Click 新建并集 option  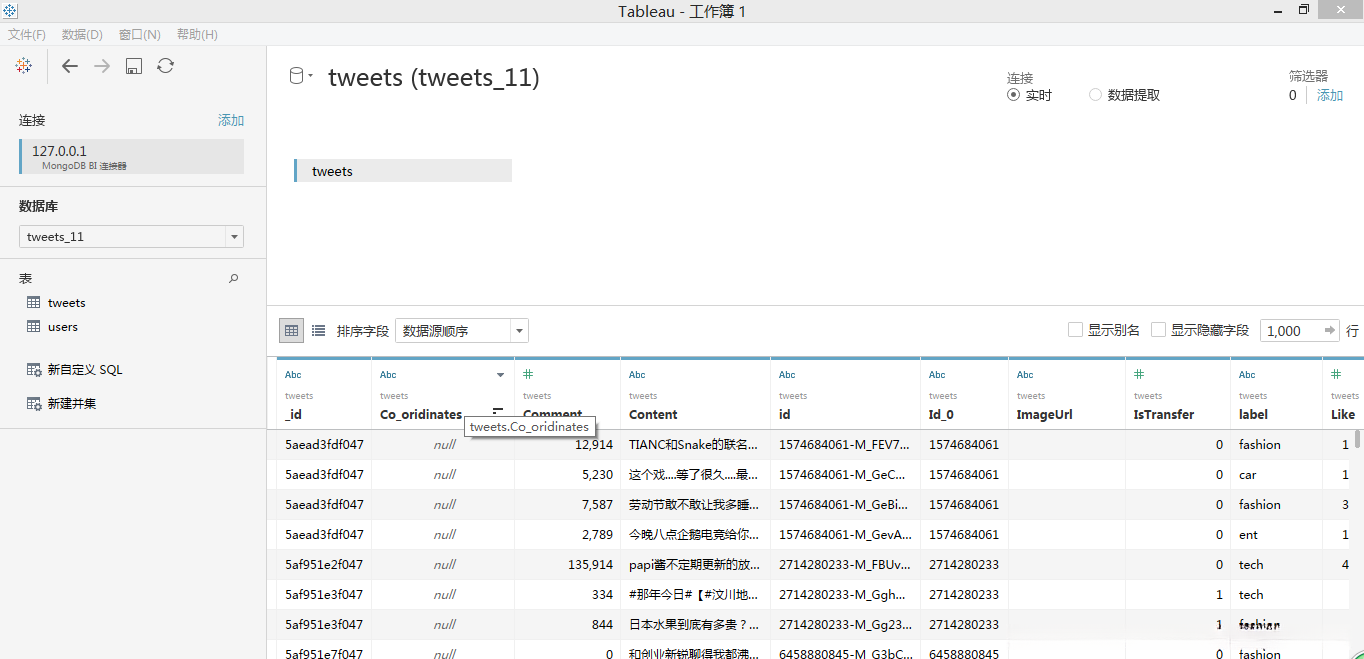coord(72,404)
